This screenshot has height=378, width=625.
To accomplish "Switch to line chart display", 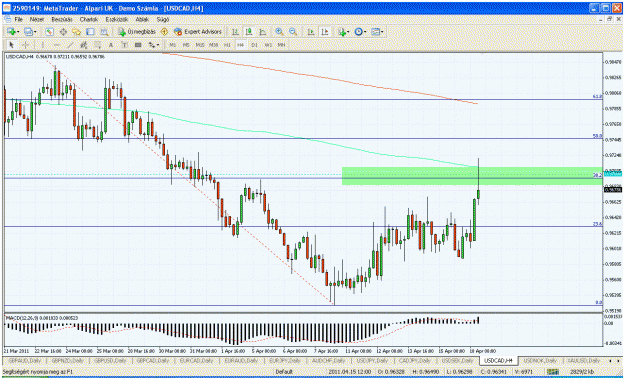I will point(263,32).
